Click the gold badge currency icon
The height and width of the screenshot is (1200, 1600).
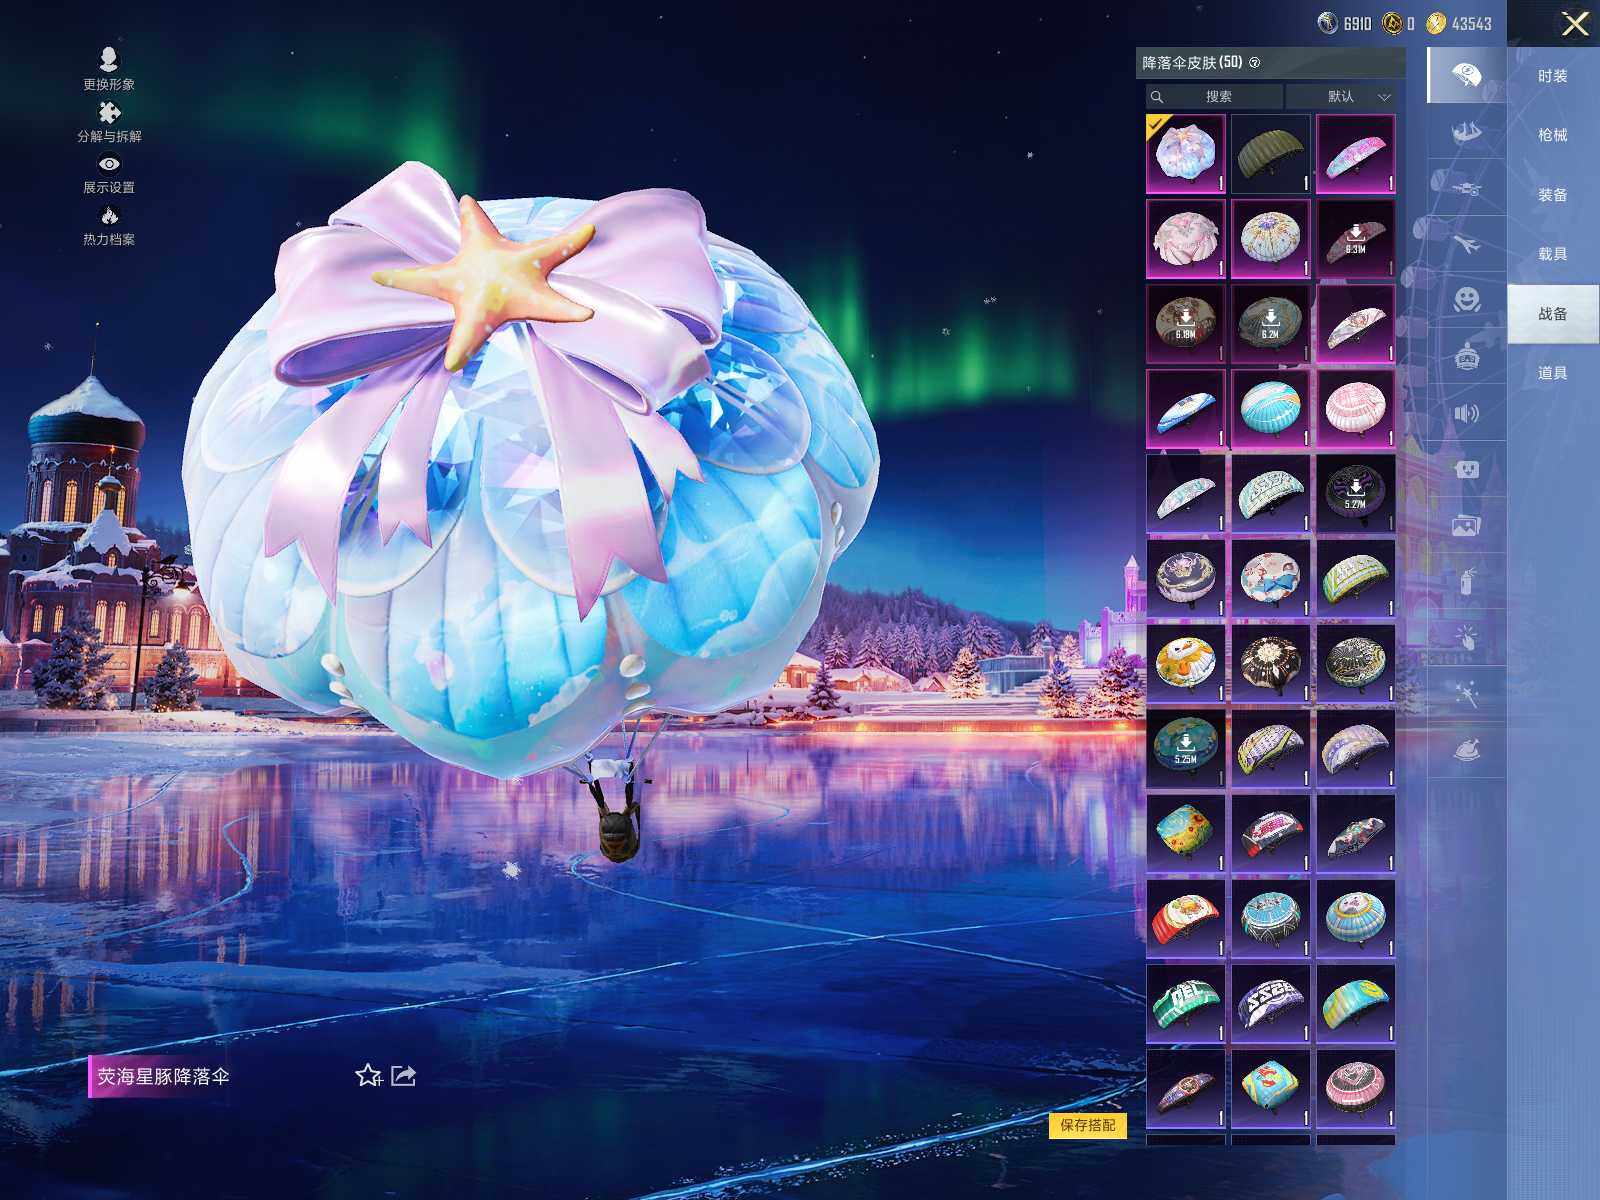(1392, 23)
